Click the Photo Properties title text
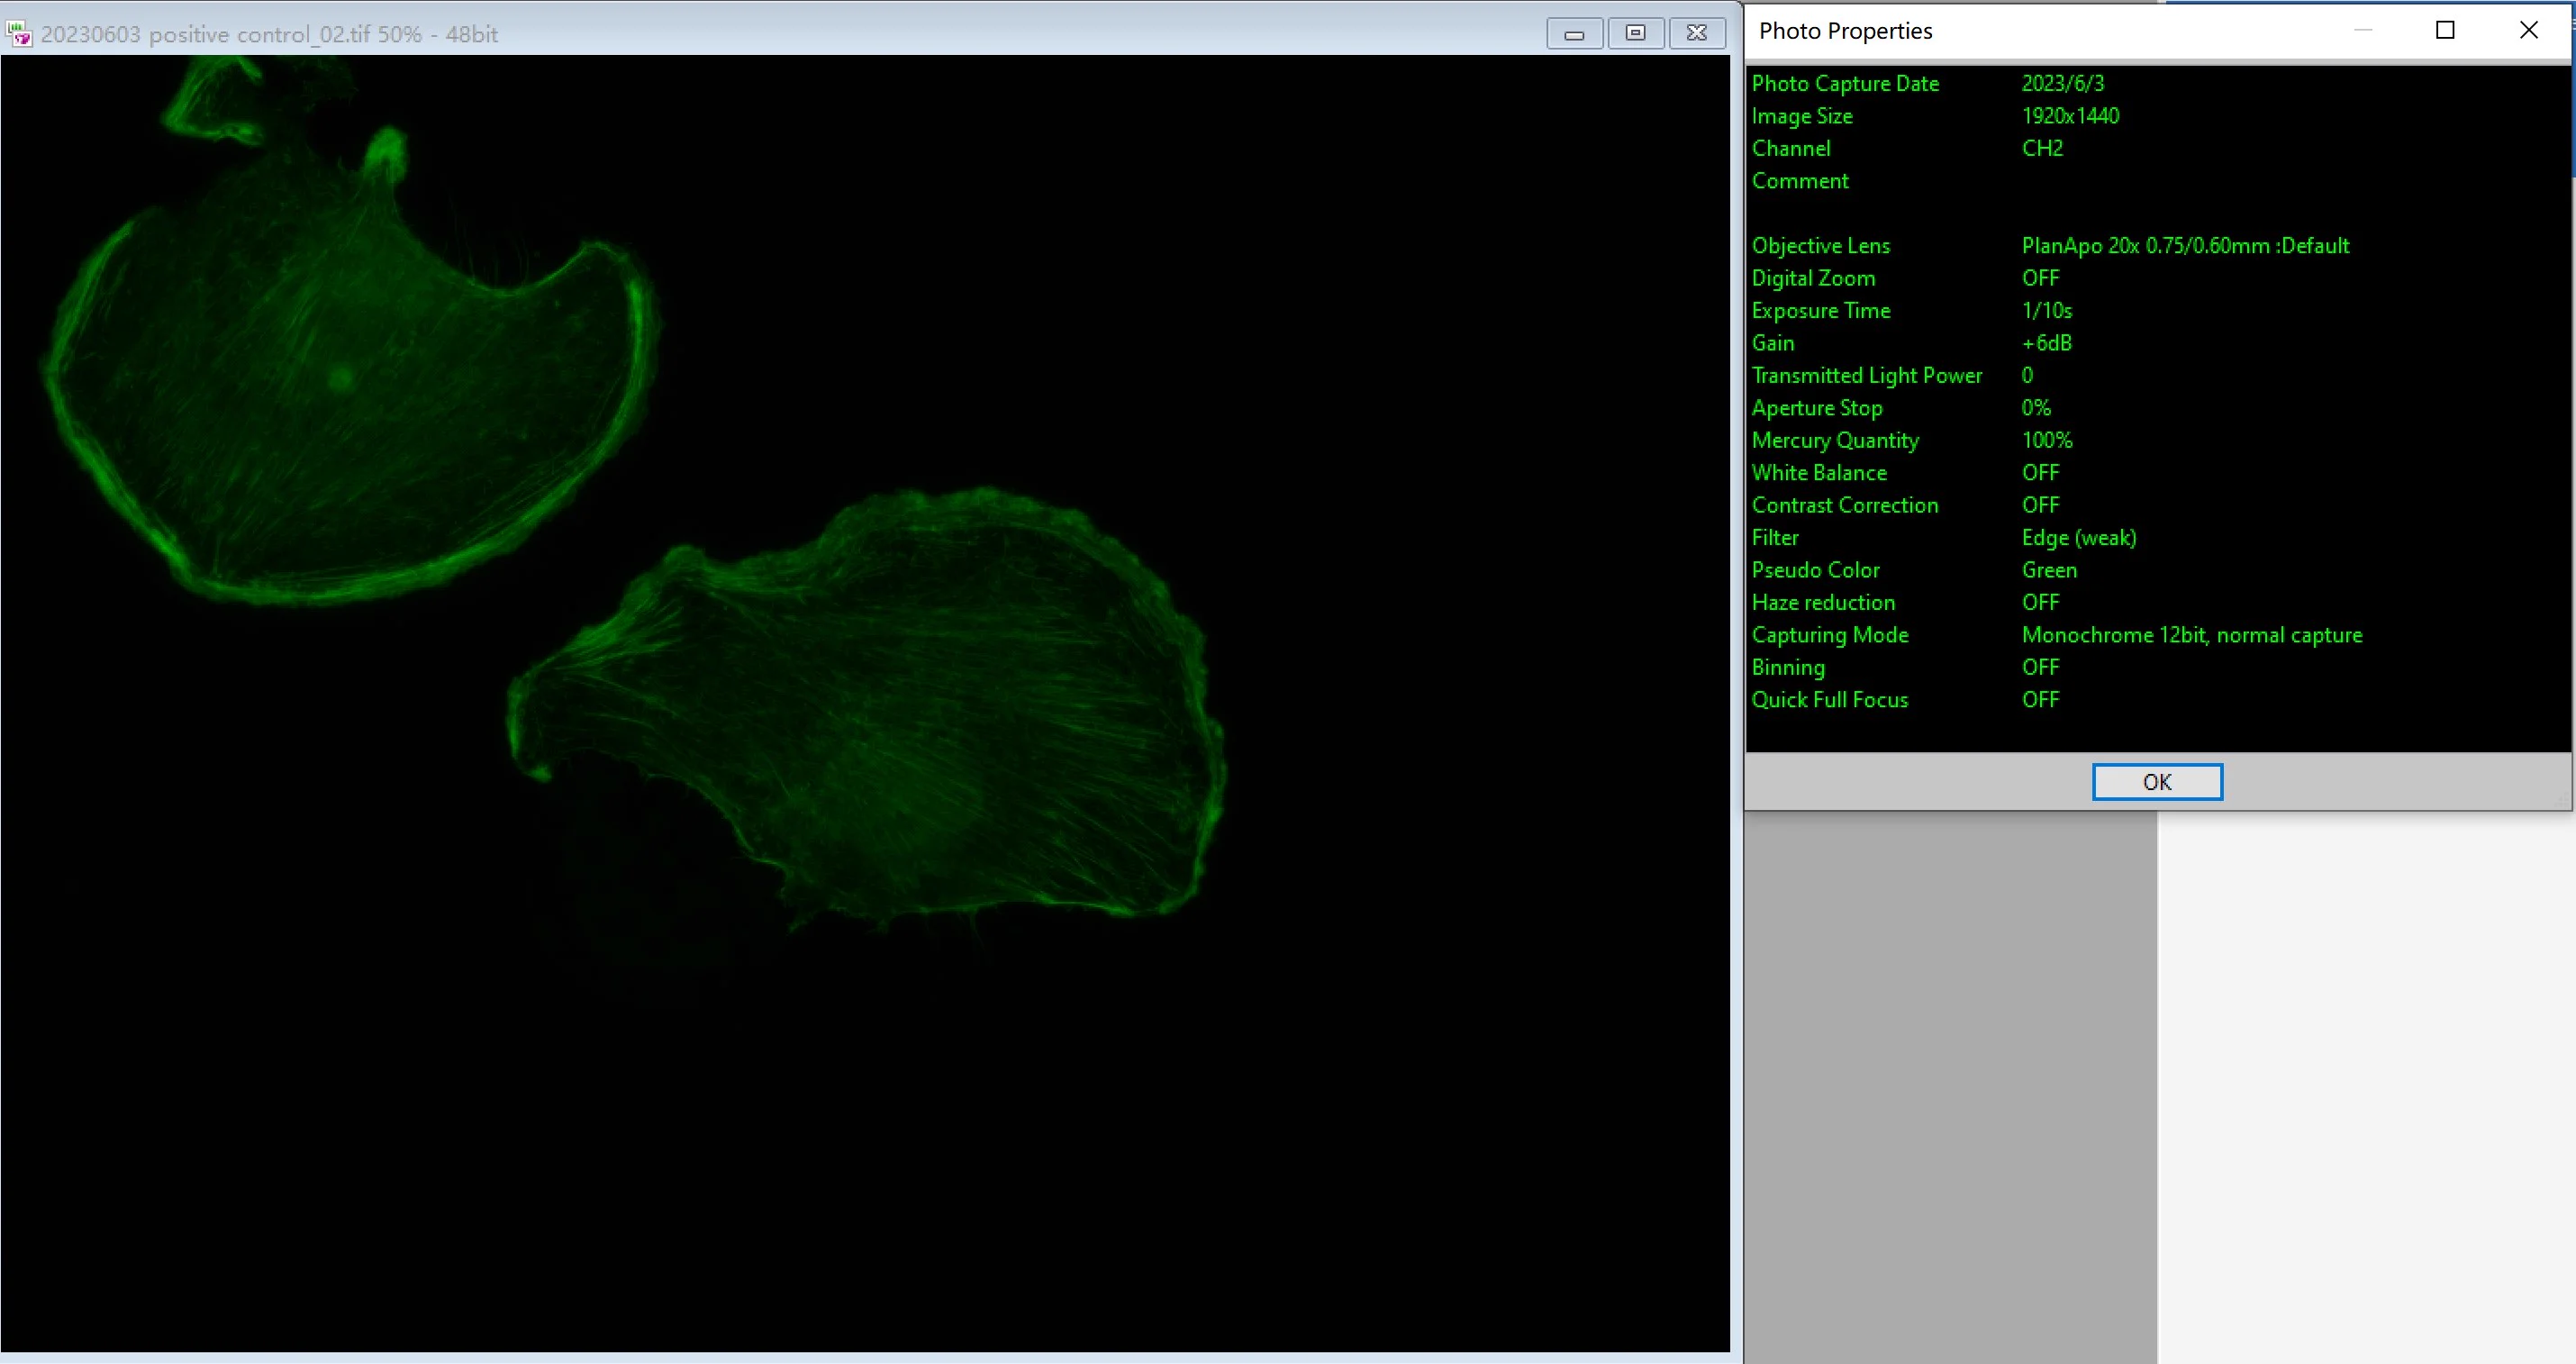 [1845, 31]
